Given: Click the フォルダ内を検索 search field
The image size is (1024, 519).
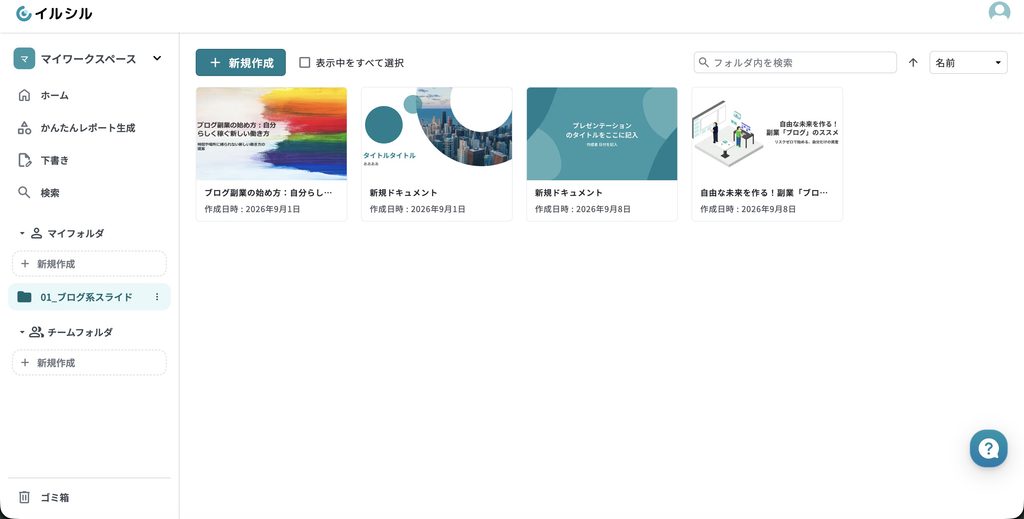Looking at the screenshot, I should pos(795,63).
